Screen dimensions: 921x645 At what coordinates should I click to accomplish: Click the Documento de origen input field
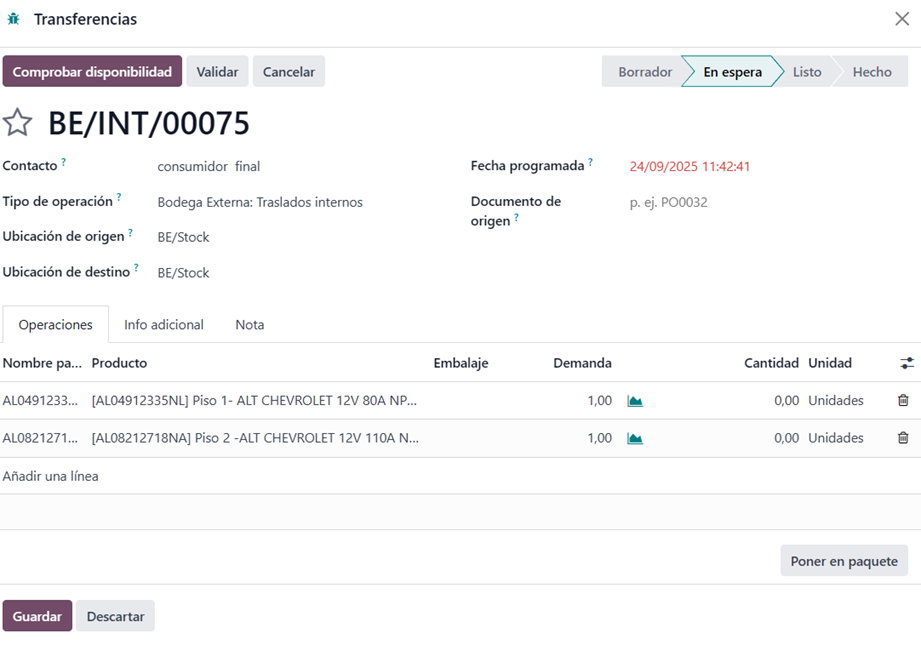tap(760, 202)
